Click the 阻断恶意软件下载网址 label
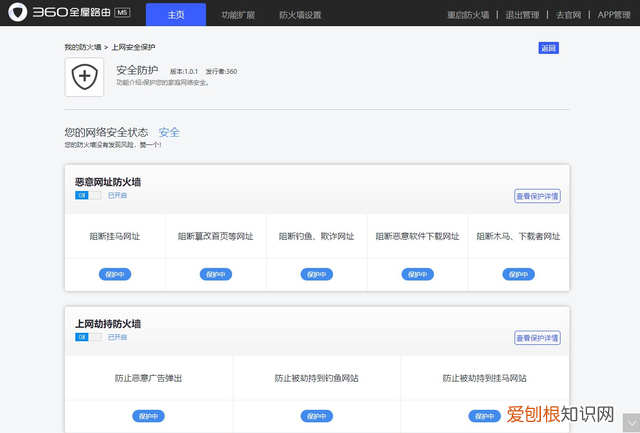The image size is (640, 433). click(417, 236)
